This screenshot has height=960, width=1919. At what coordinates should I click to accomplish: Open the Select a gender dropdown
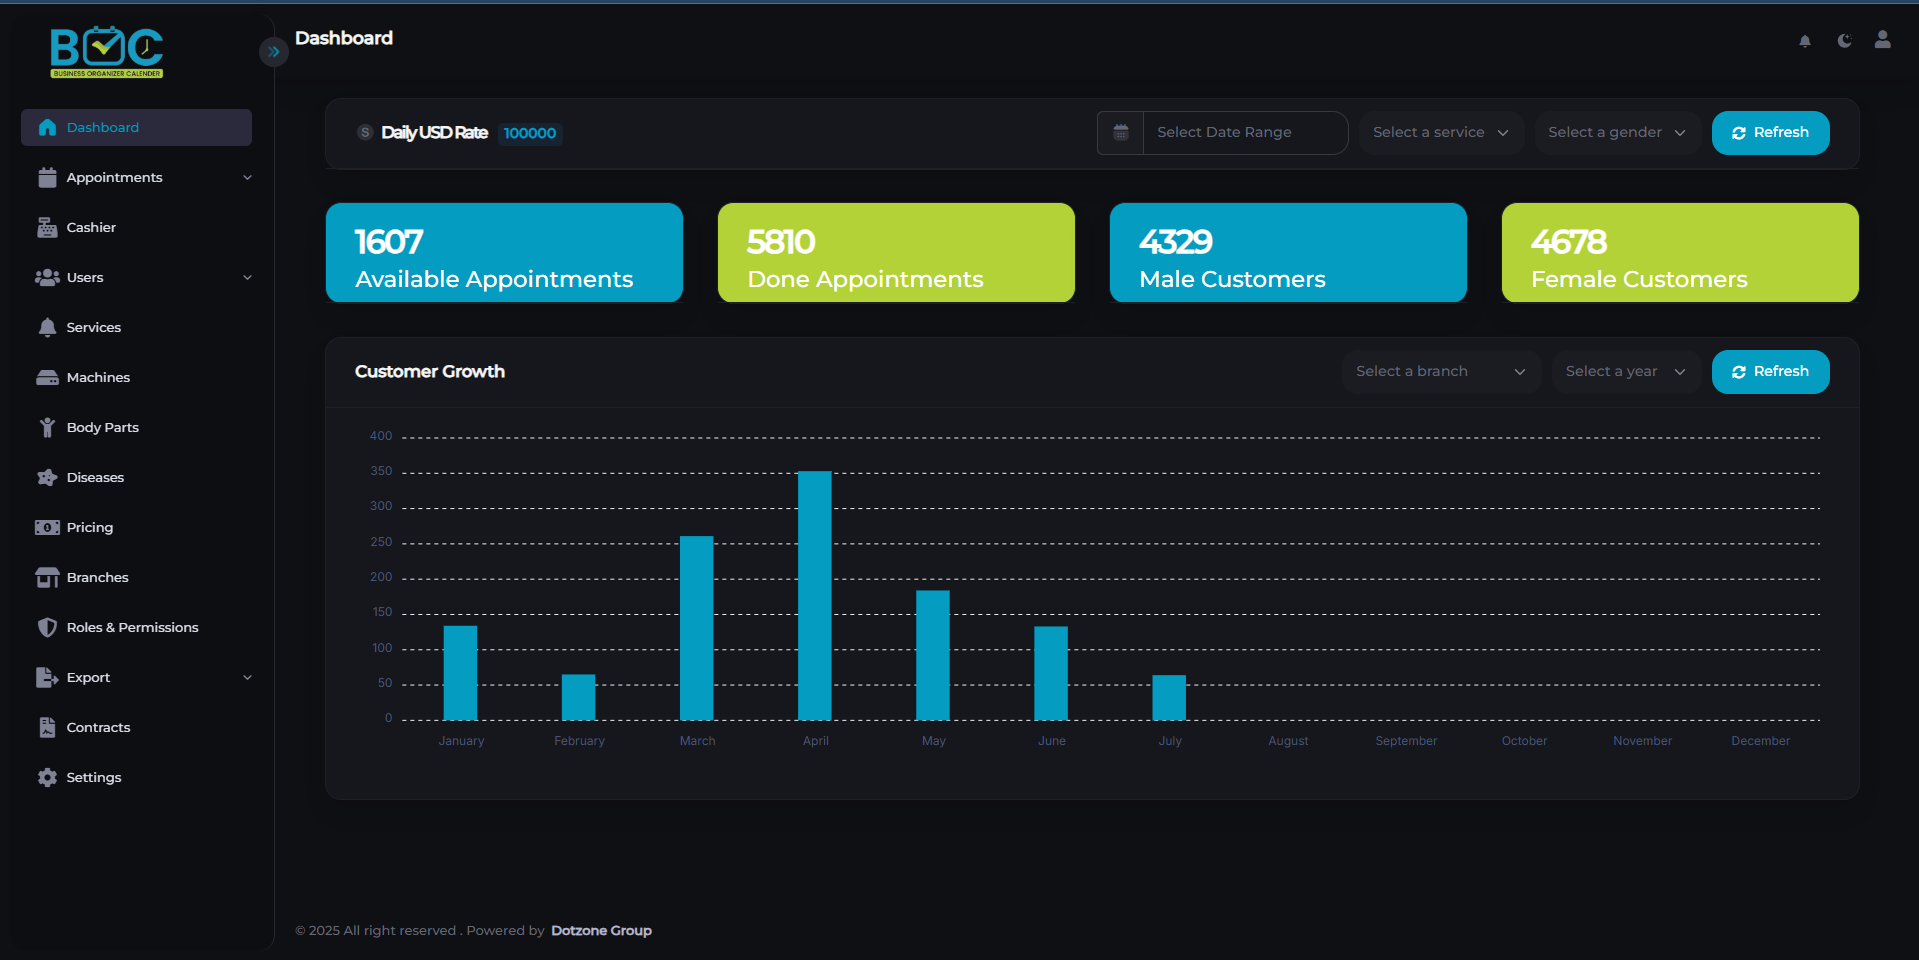tap(1616, 133)
